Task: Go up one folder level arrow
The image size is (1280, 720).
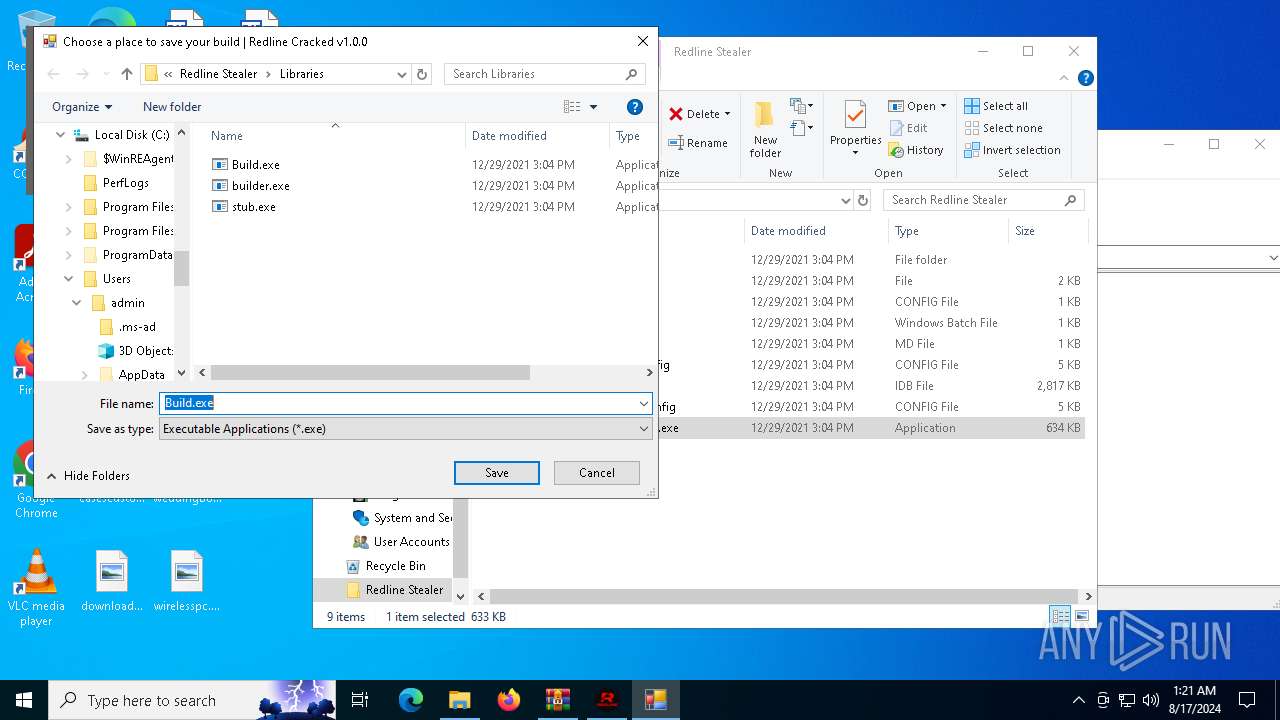Action: pyautogui.click(x=127, y=74)
